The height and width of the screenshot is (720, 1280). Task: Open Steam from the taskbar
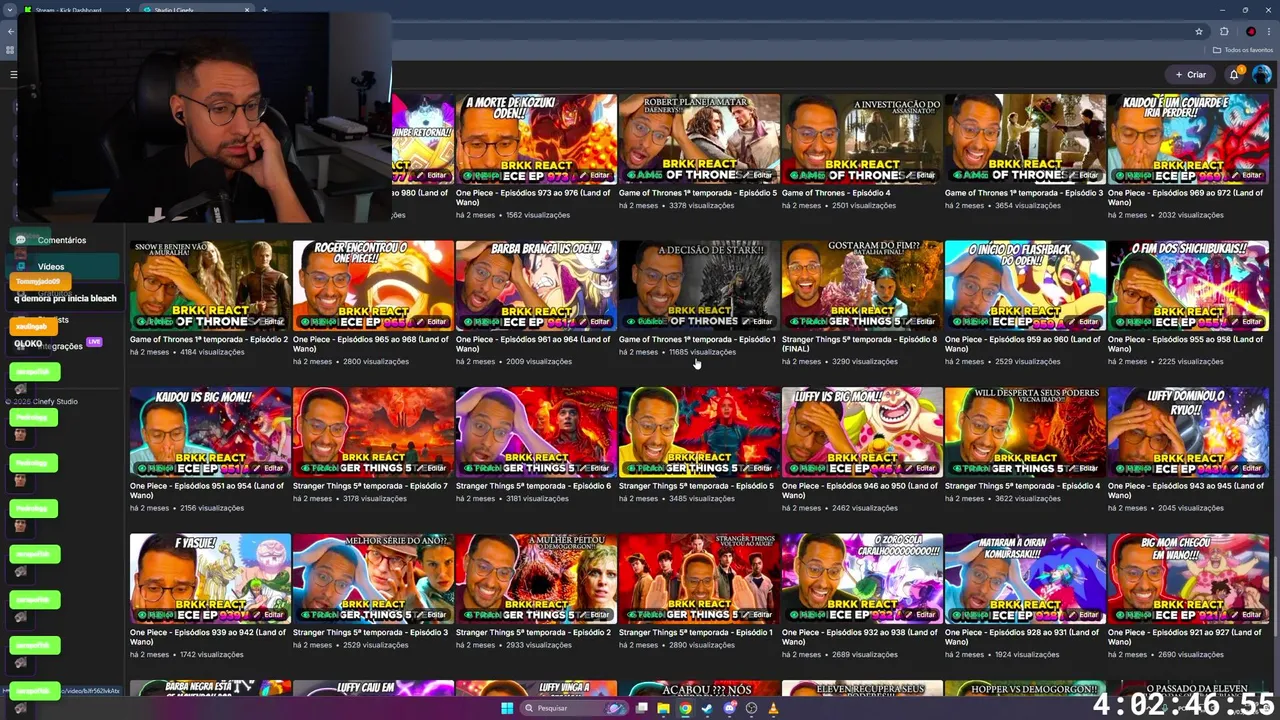pyautogui.click(x=707, y=708)
